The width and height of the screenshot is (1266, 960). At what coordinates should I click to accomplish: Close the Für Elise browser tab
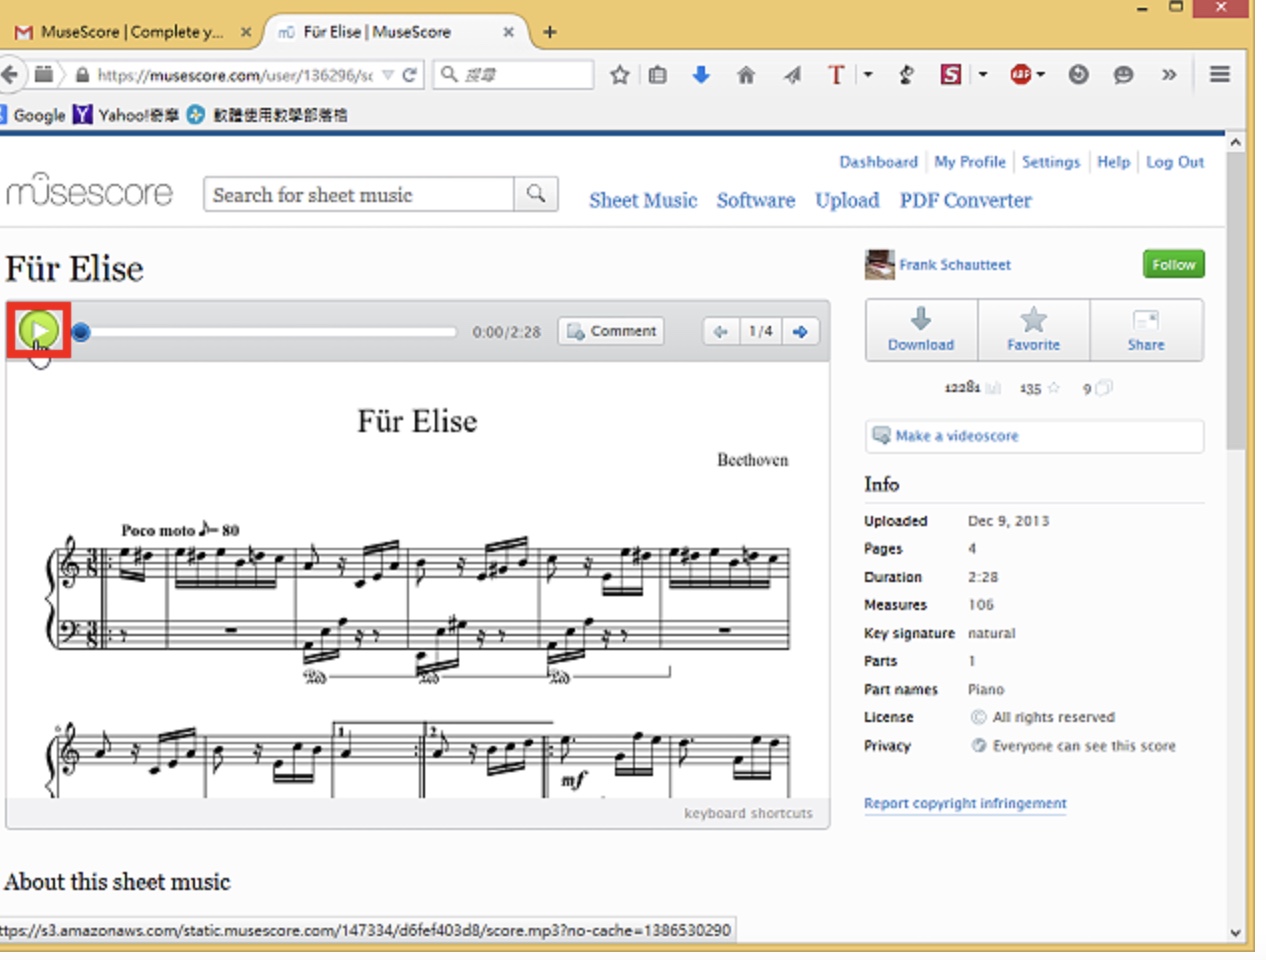click(508, 32)
